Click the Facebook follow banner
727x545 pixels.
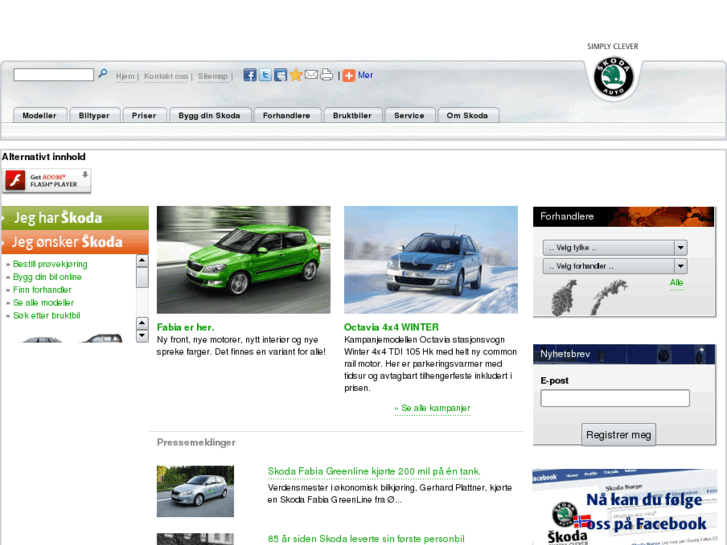pos(625,507)
